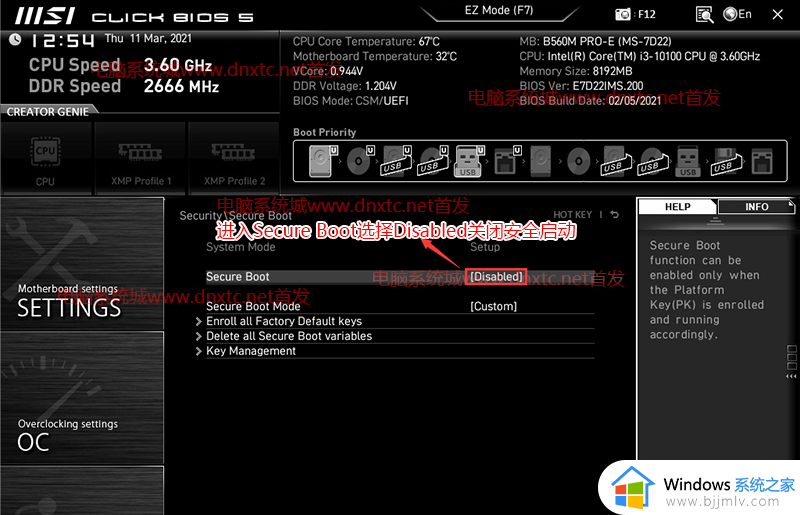Collapse help panel with the <<< arrows

pyautogui.click(x=791, y=377)
